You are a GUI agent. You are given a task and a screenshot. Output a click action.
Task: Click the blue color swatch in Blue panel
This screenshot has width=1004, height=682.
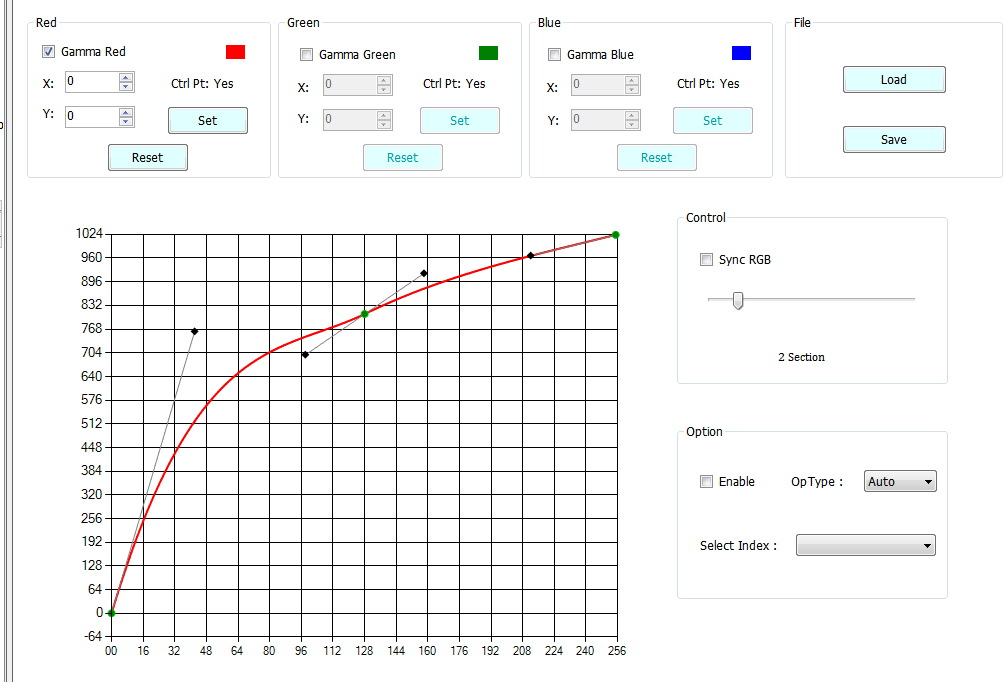pyautogui.click(x=740, y=53)
